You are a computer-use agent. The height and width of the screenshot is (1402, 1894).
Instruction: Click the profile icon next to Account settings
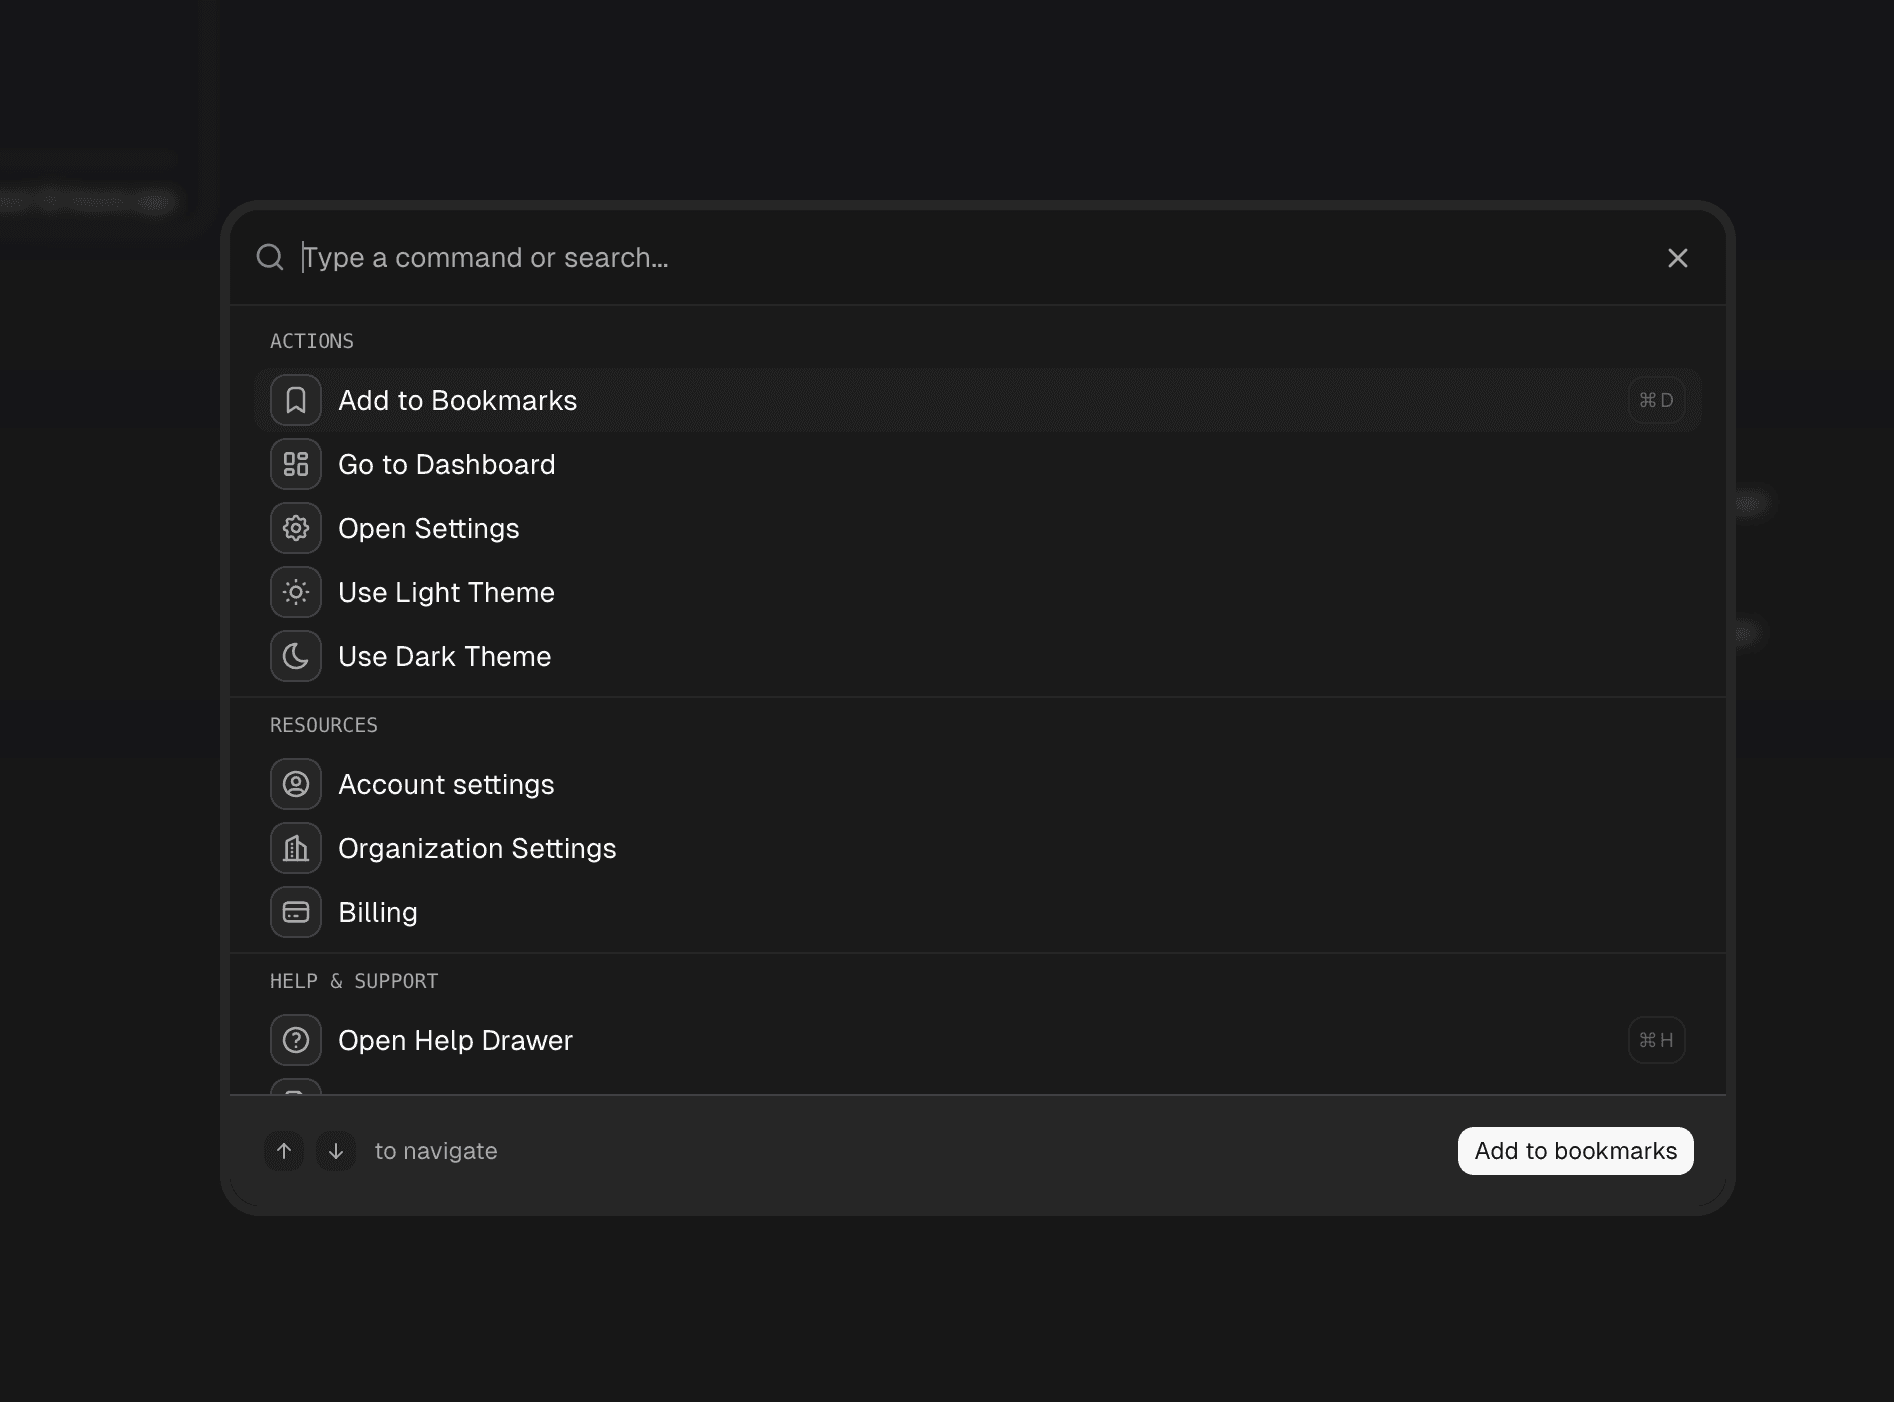[295, 784]
